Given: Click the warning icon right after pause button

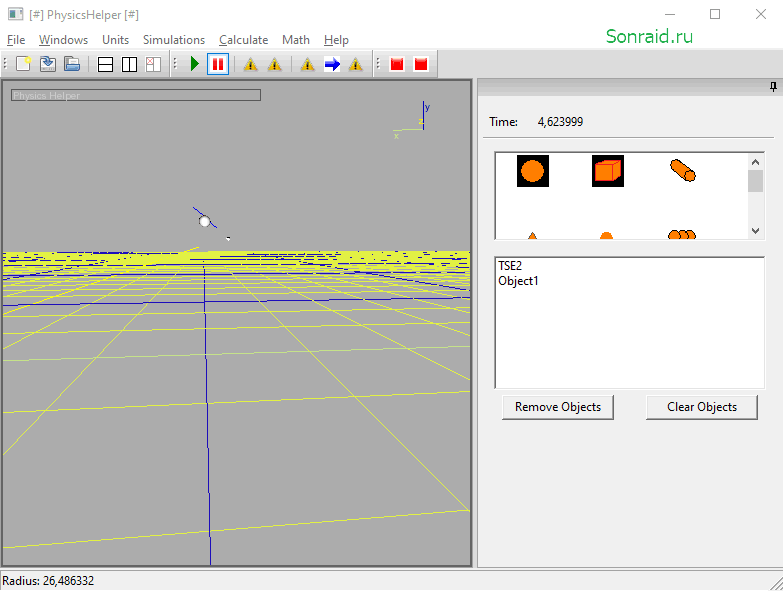Looking at the screenshot, I should click(250, 64).
